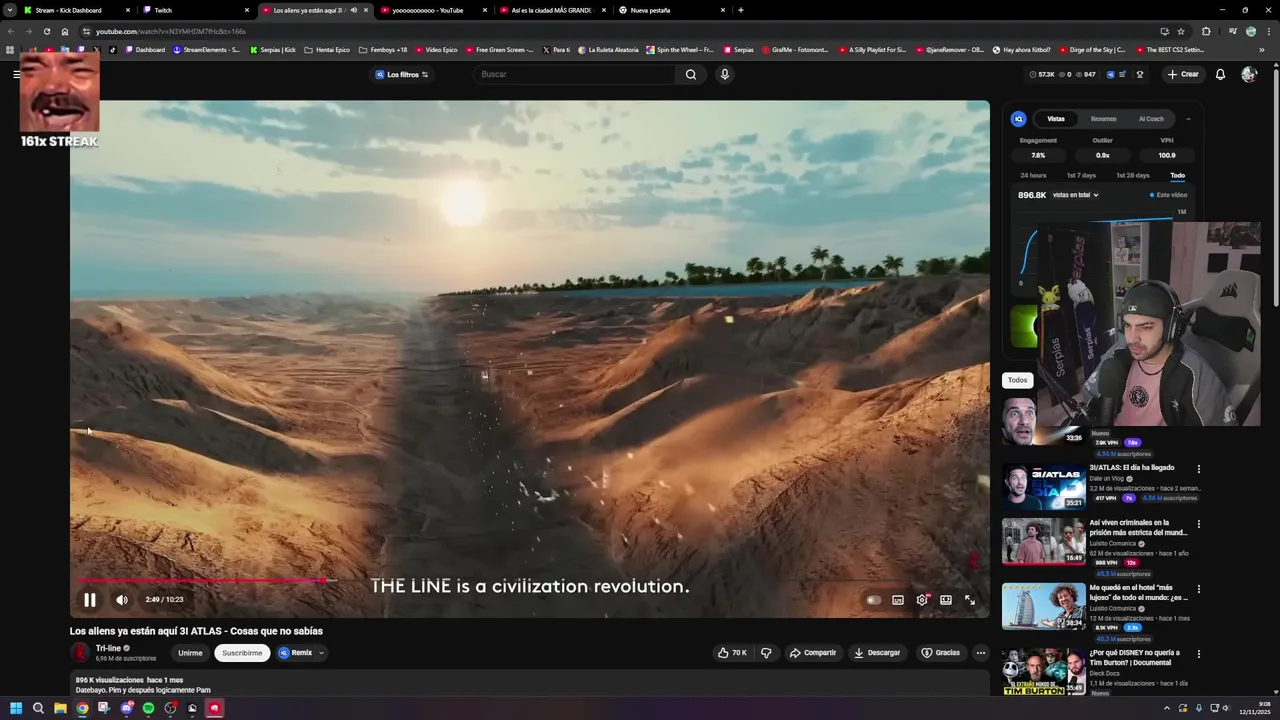Open the 3I/ATLAS El día ha llegado thumbnail
The width and height of the screenshot is (1280, 720).
[x=1043, y=486]
